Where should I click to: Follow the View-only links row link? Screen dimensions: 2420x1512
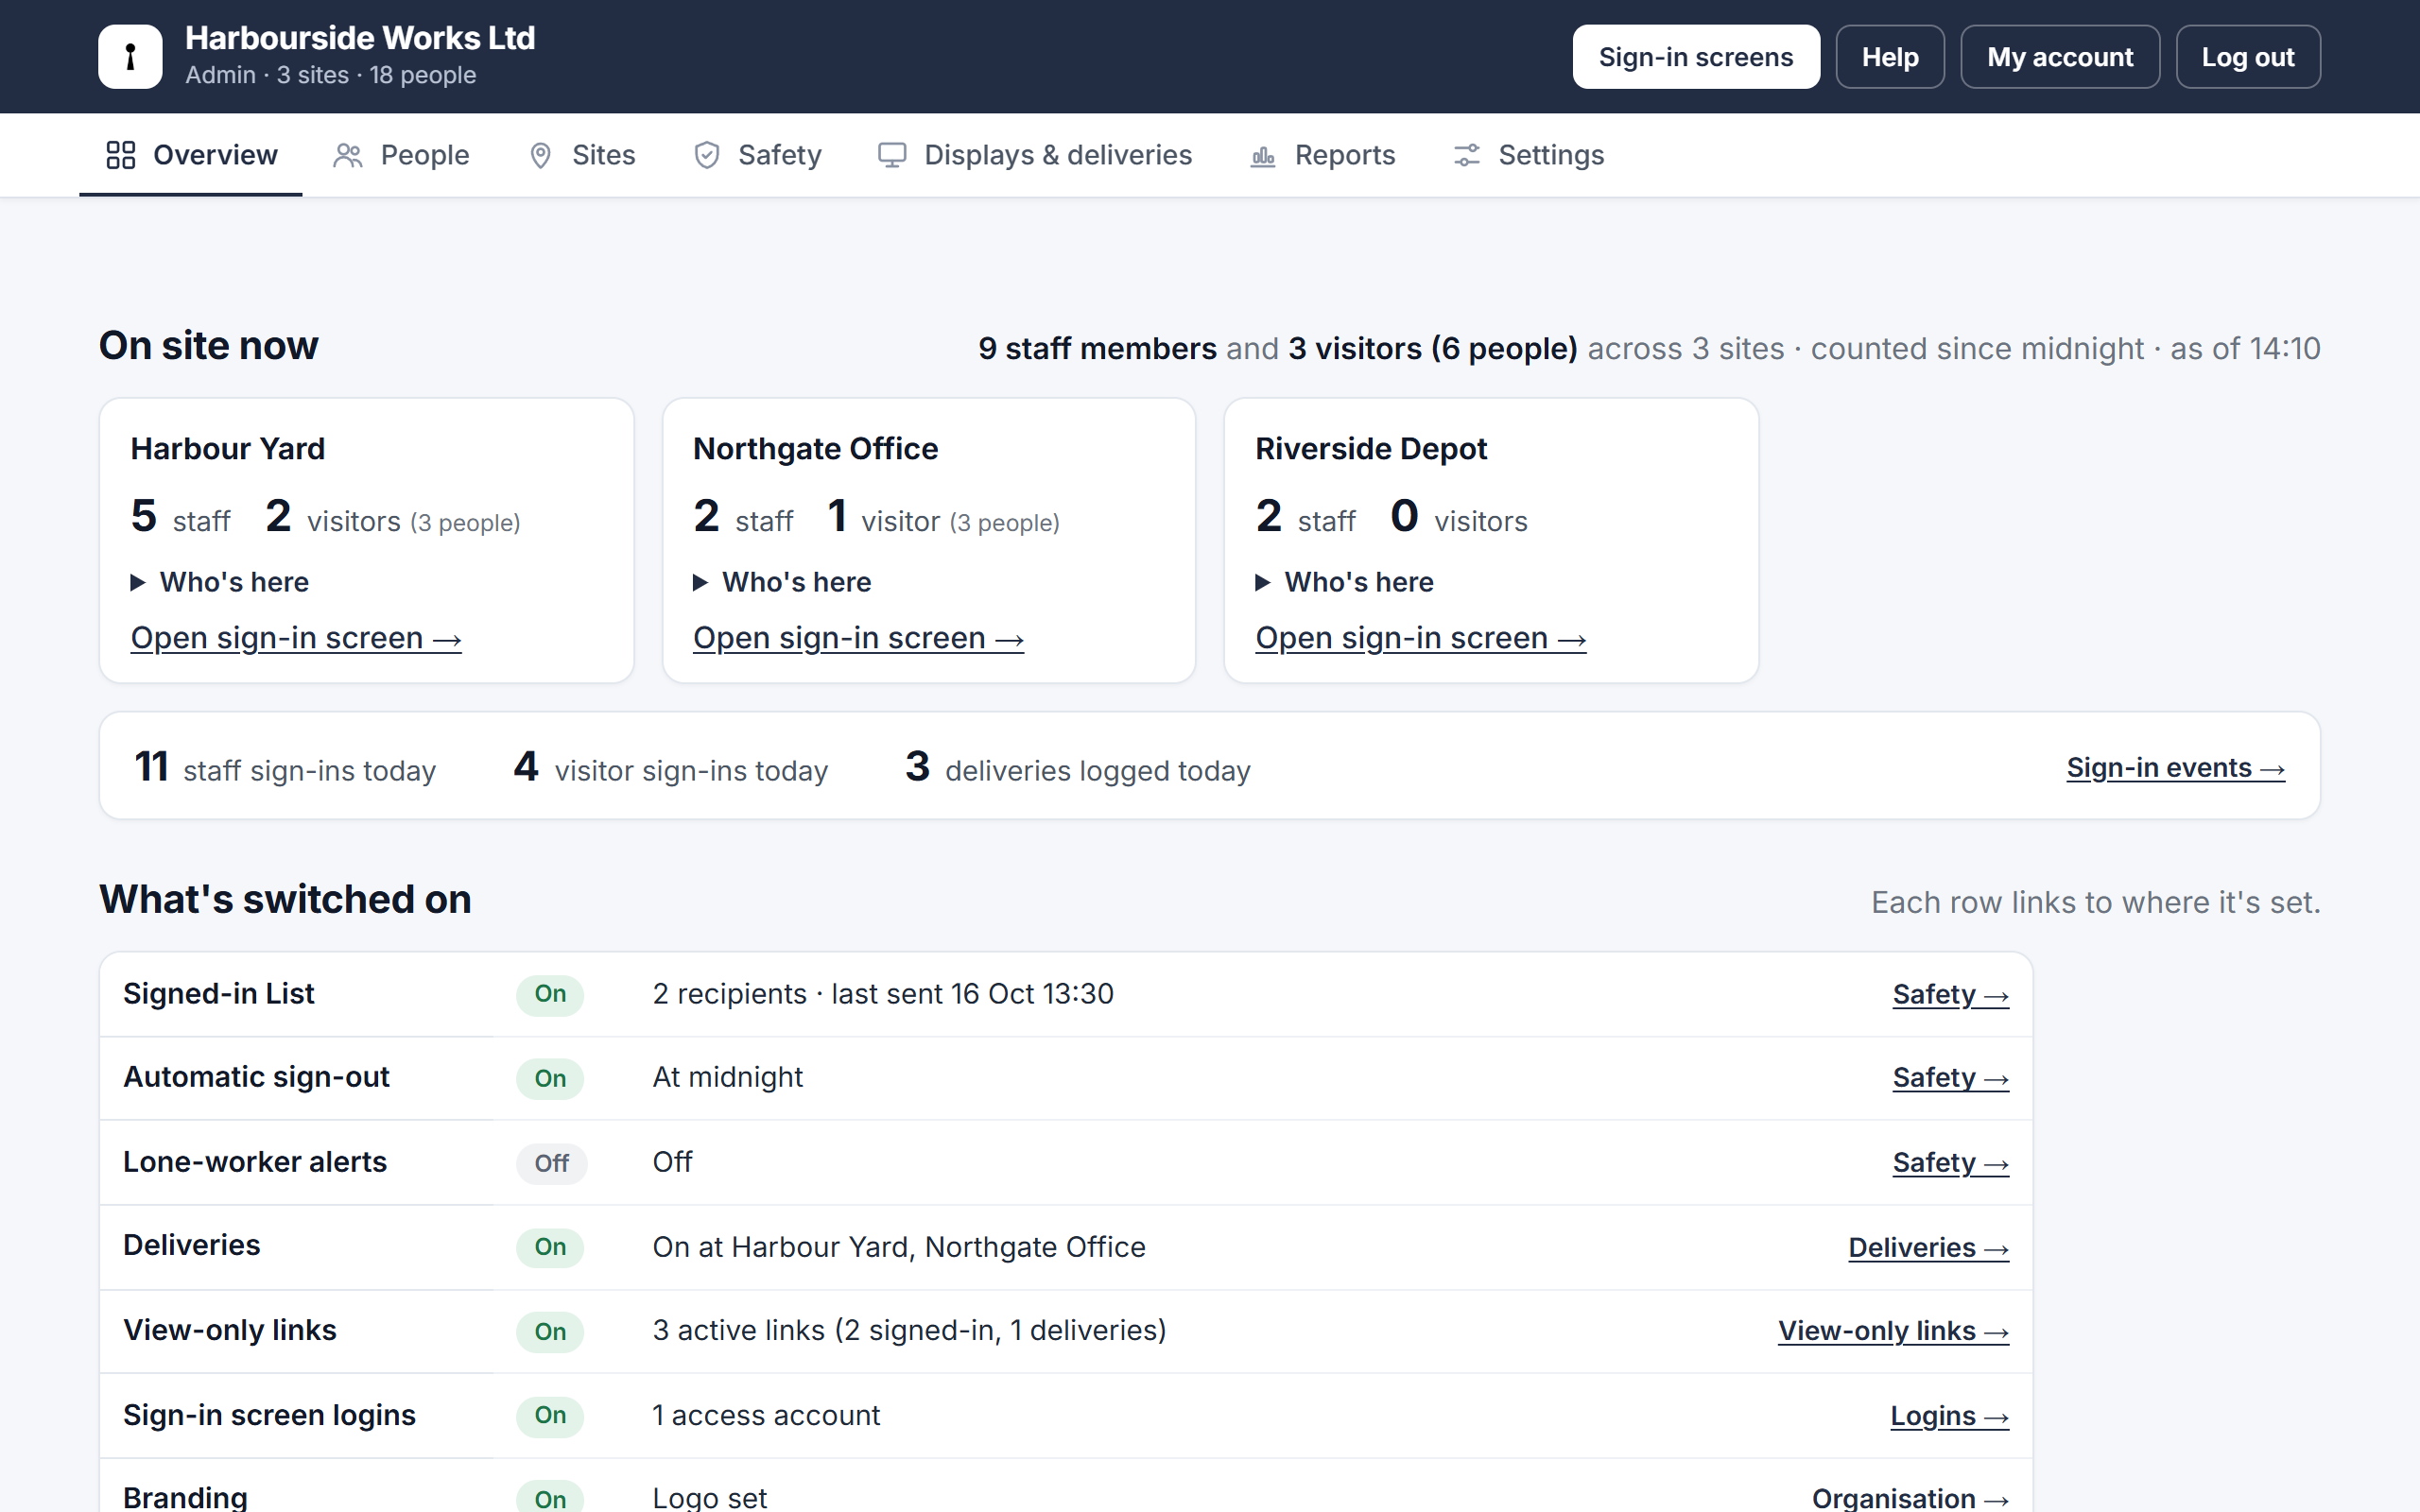click(x=1894, y=1331)
